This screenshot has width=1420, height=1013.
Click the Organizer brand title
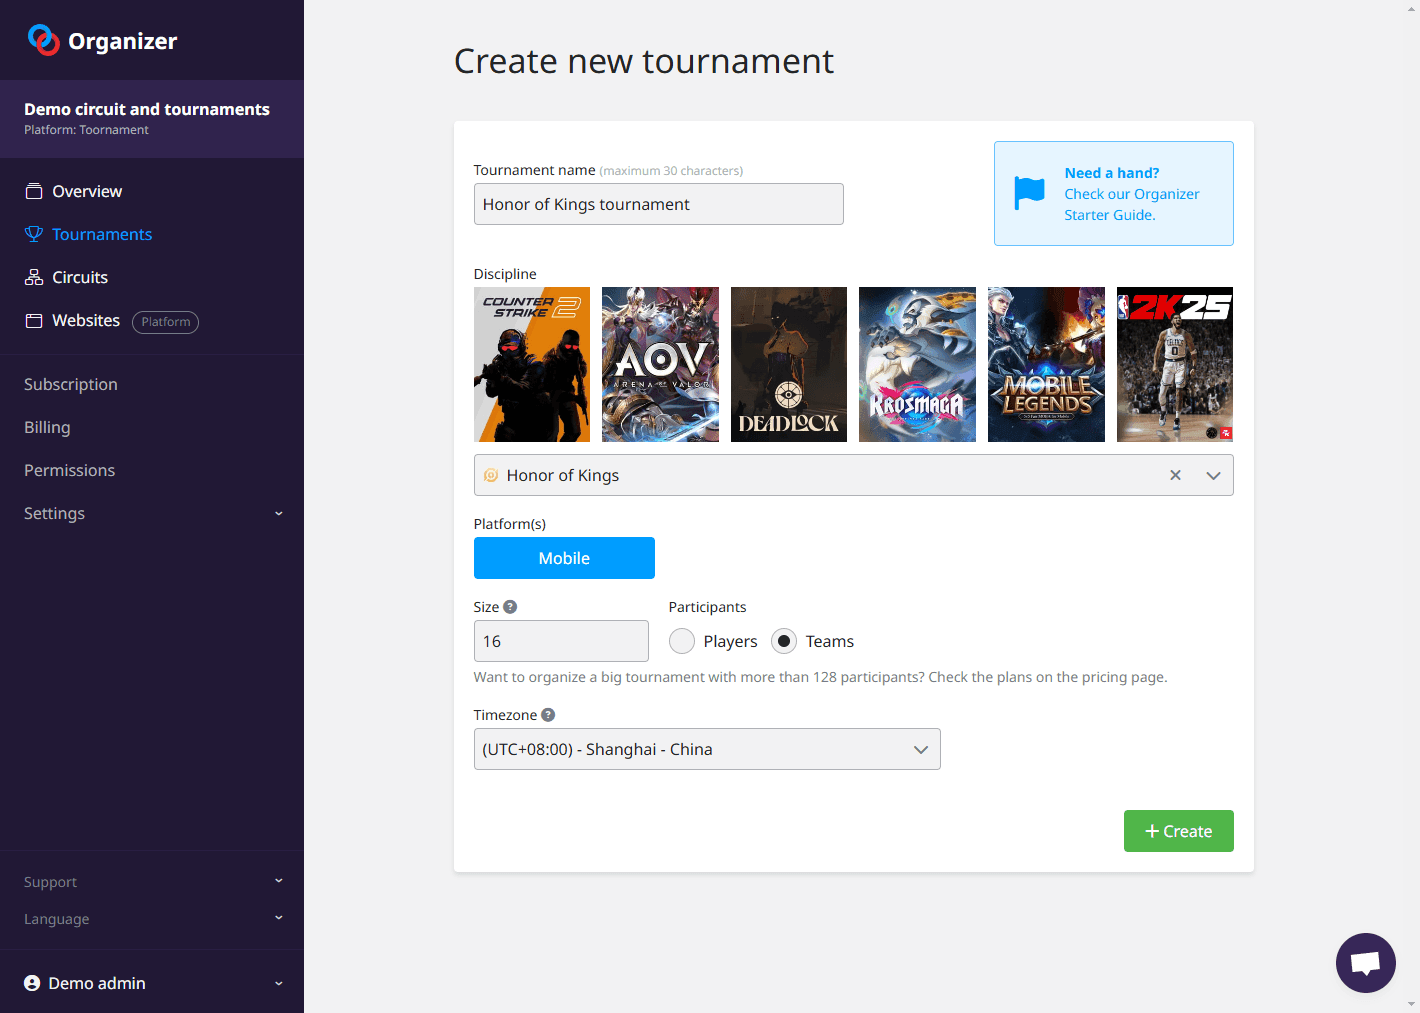click(x=122, y=41)
